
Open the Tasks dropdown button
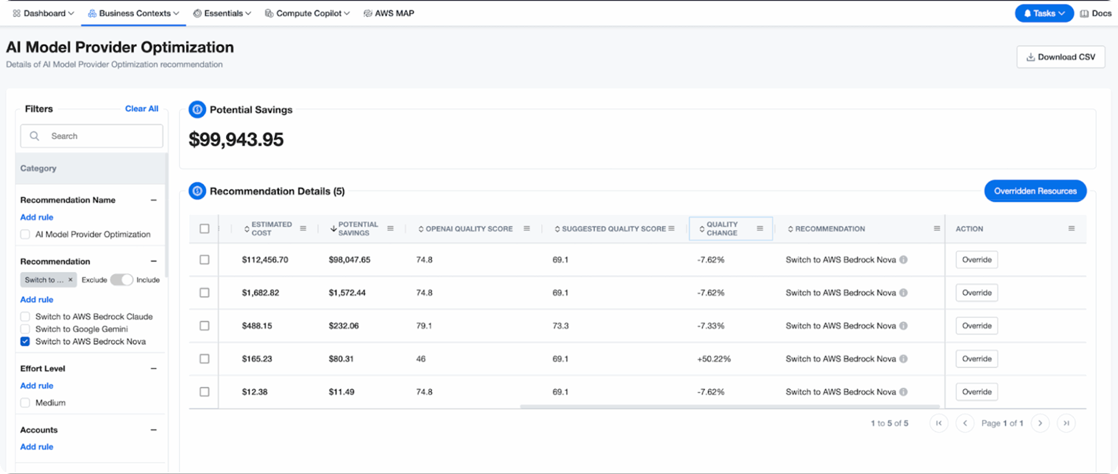point(1044,13)
